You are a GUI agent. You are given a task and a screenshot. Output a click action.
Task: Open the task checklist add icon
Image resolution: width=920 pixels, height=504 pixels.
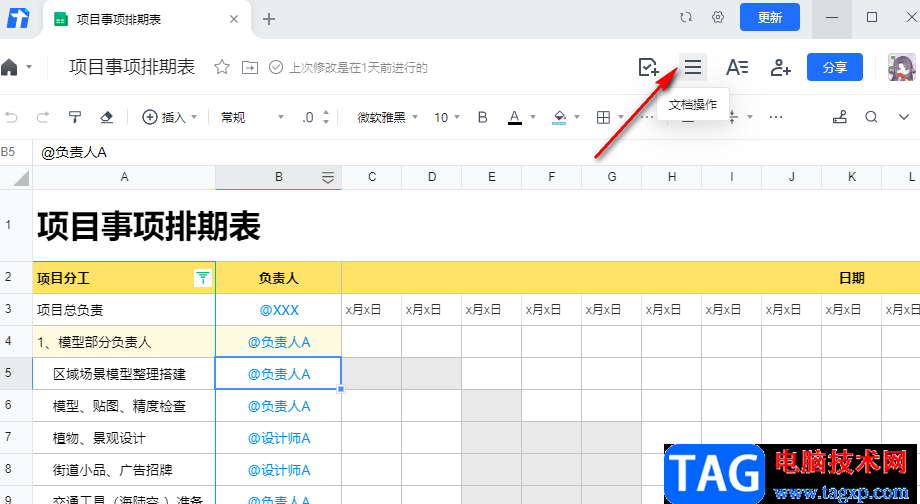point(648,67)
